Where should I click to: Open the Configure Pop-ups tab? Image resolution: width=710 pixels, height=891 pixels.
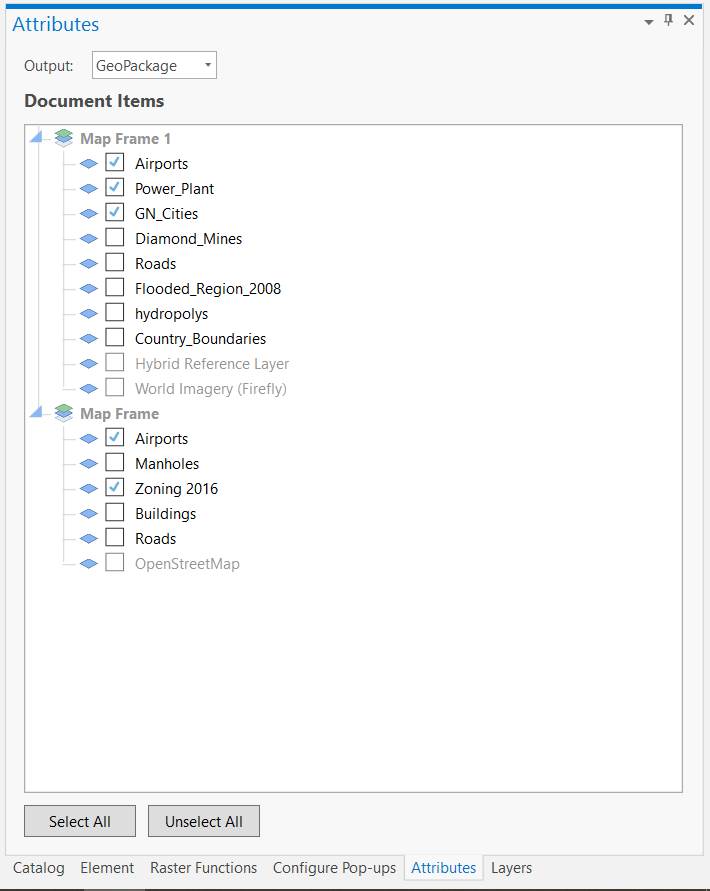tap(334, 868)
